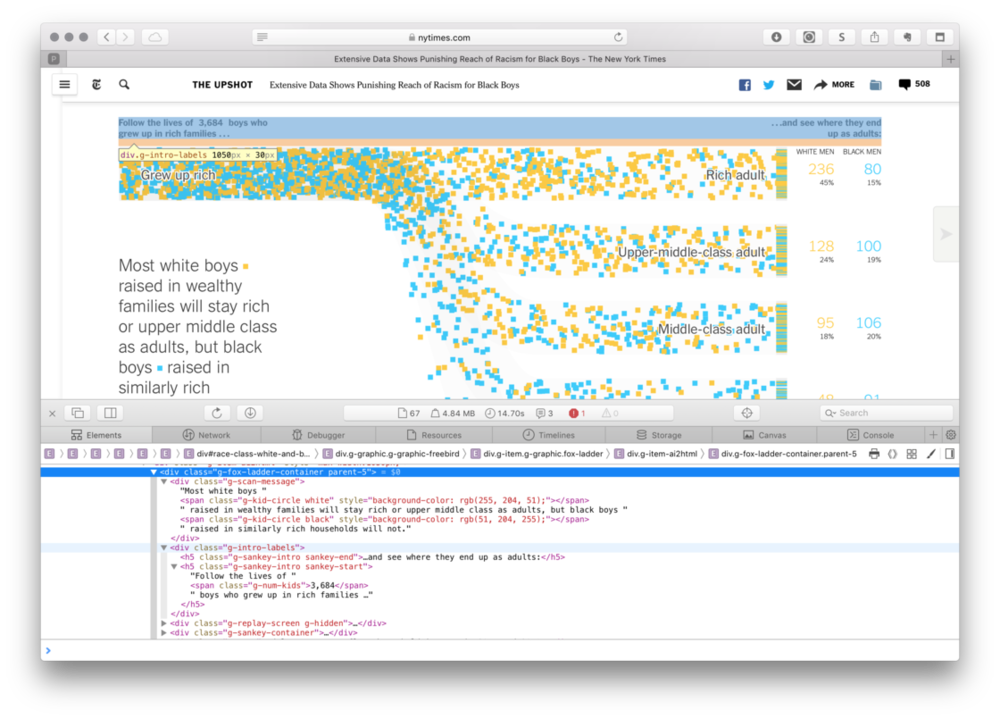The width and height of the screenshot is (1000, 719).
Task: Detach the inspector into a separate window
Action: pyautogui.click(x=78, y=413)
